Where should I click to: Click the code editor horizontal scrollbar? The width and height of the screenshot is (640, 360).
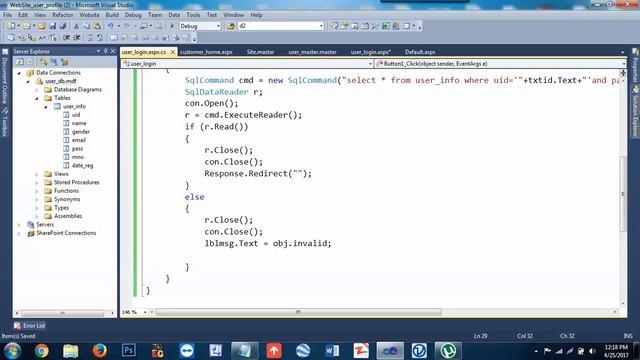[298, 312]
